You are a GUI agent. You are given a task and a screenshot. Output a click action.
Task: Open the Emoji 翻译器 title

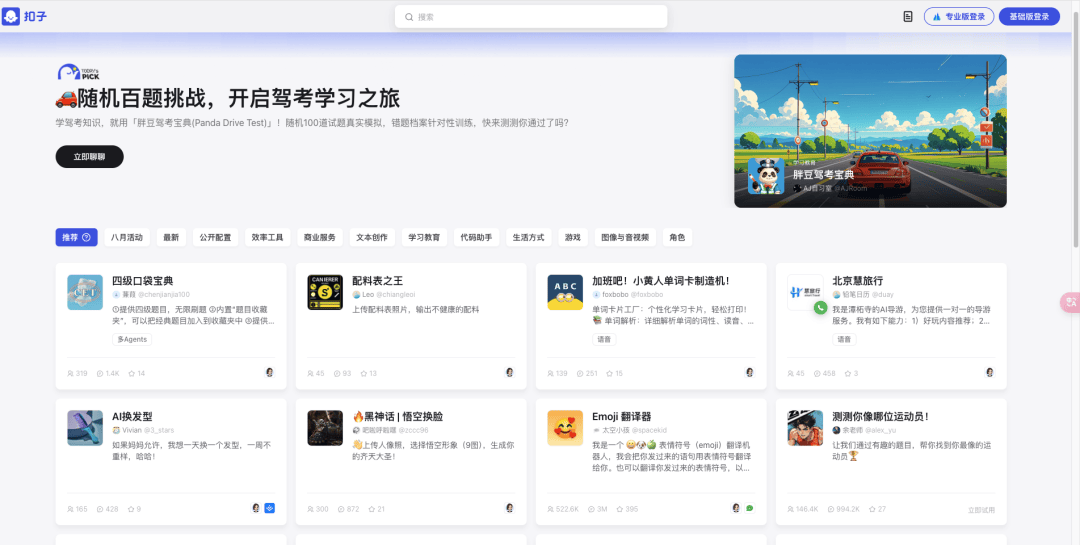pyautogui.click(x=622, y=417)
